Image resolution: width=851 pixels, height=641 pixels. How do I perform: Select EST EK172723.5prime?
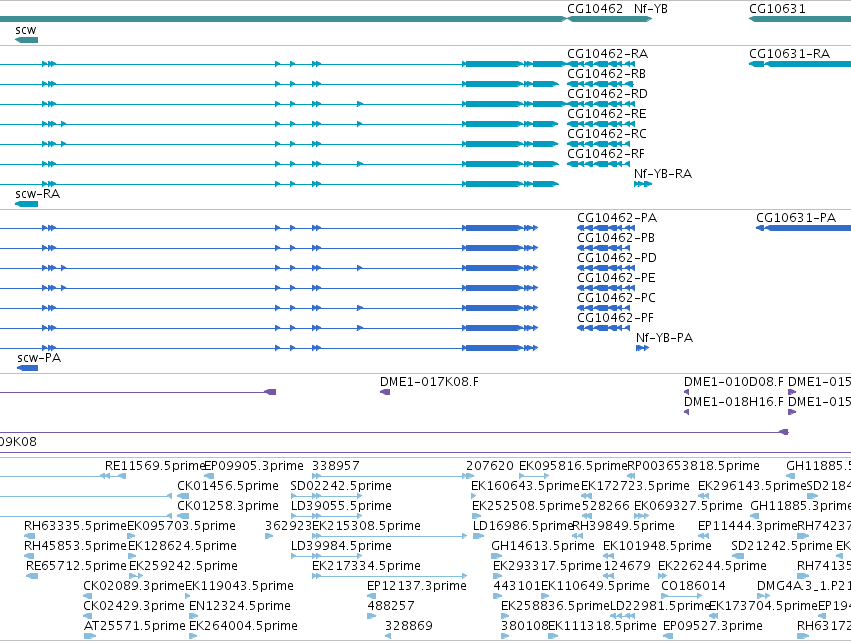click(x=635, y=486)
